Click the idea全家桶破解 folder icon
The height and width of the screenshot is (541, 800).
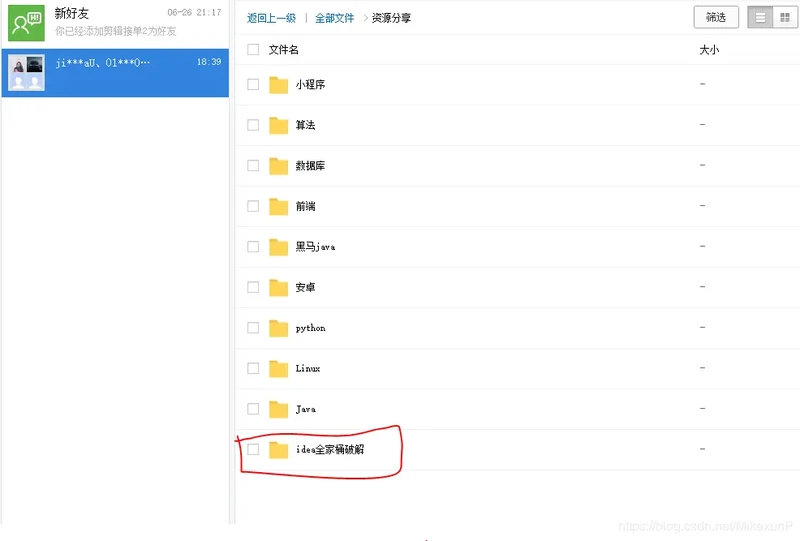[279, 450]
